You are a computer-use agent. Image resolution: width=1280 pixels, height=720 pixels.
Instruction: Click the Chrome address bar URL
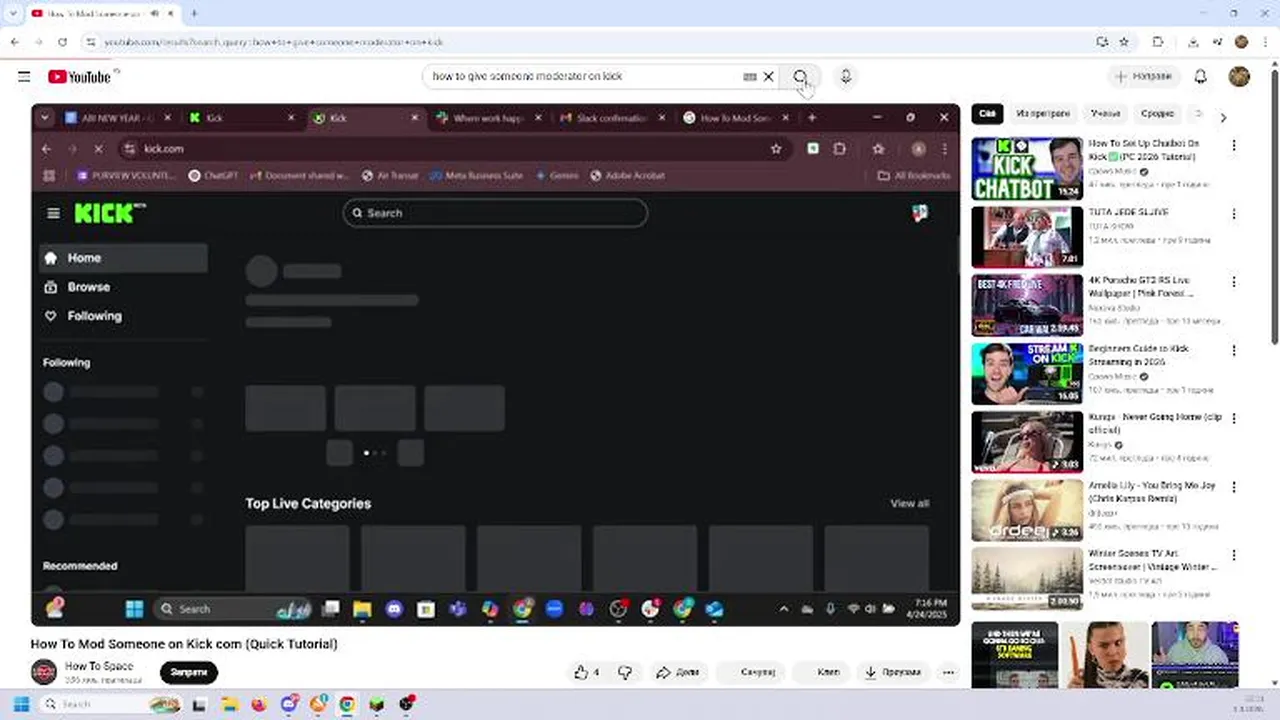coord(274,42)
